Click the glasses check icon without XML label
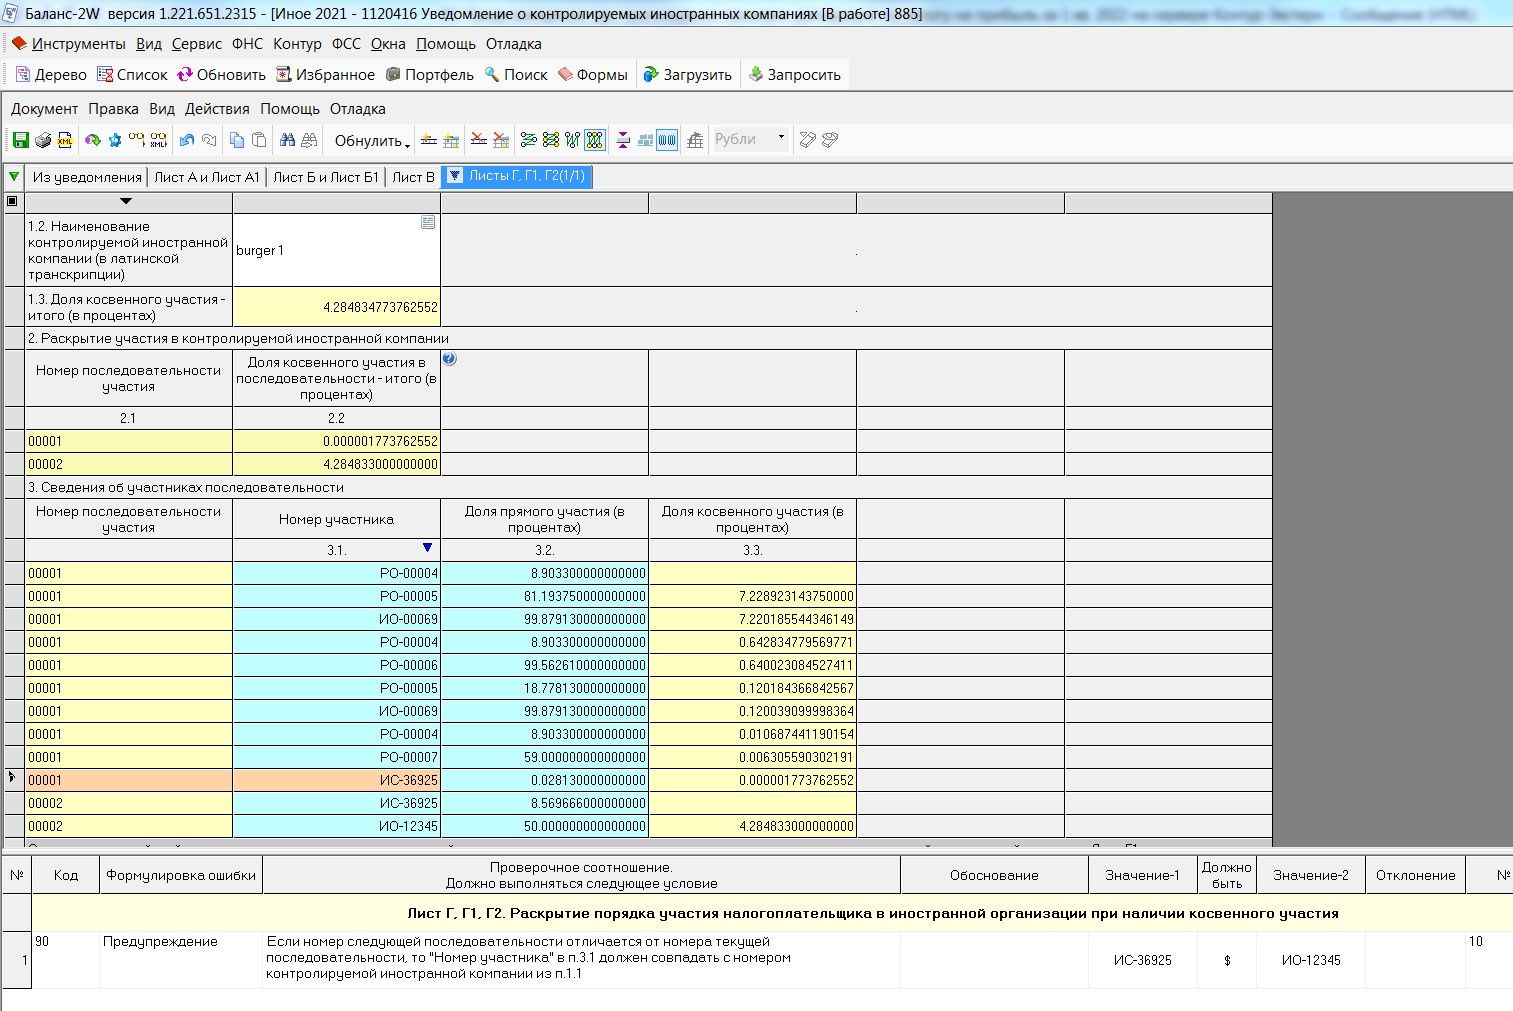Screen dimensions: 1513x1011 [x=136, y=140]
